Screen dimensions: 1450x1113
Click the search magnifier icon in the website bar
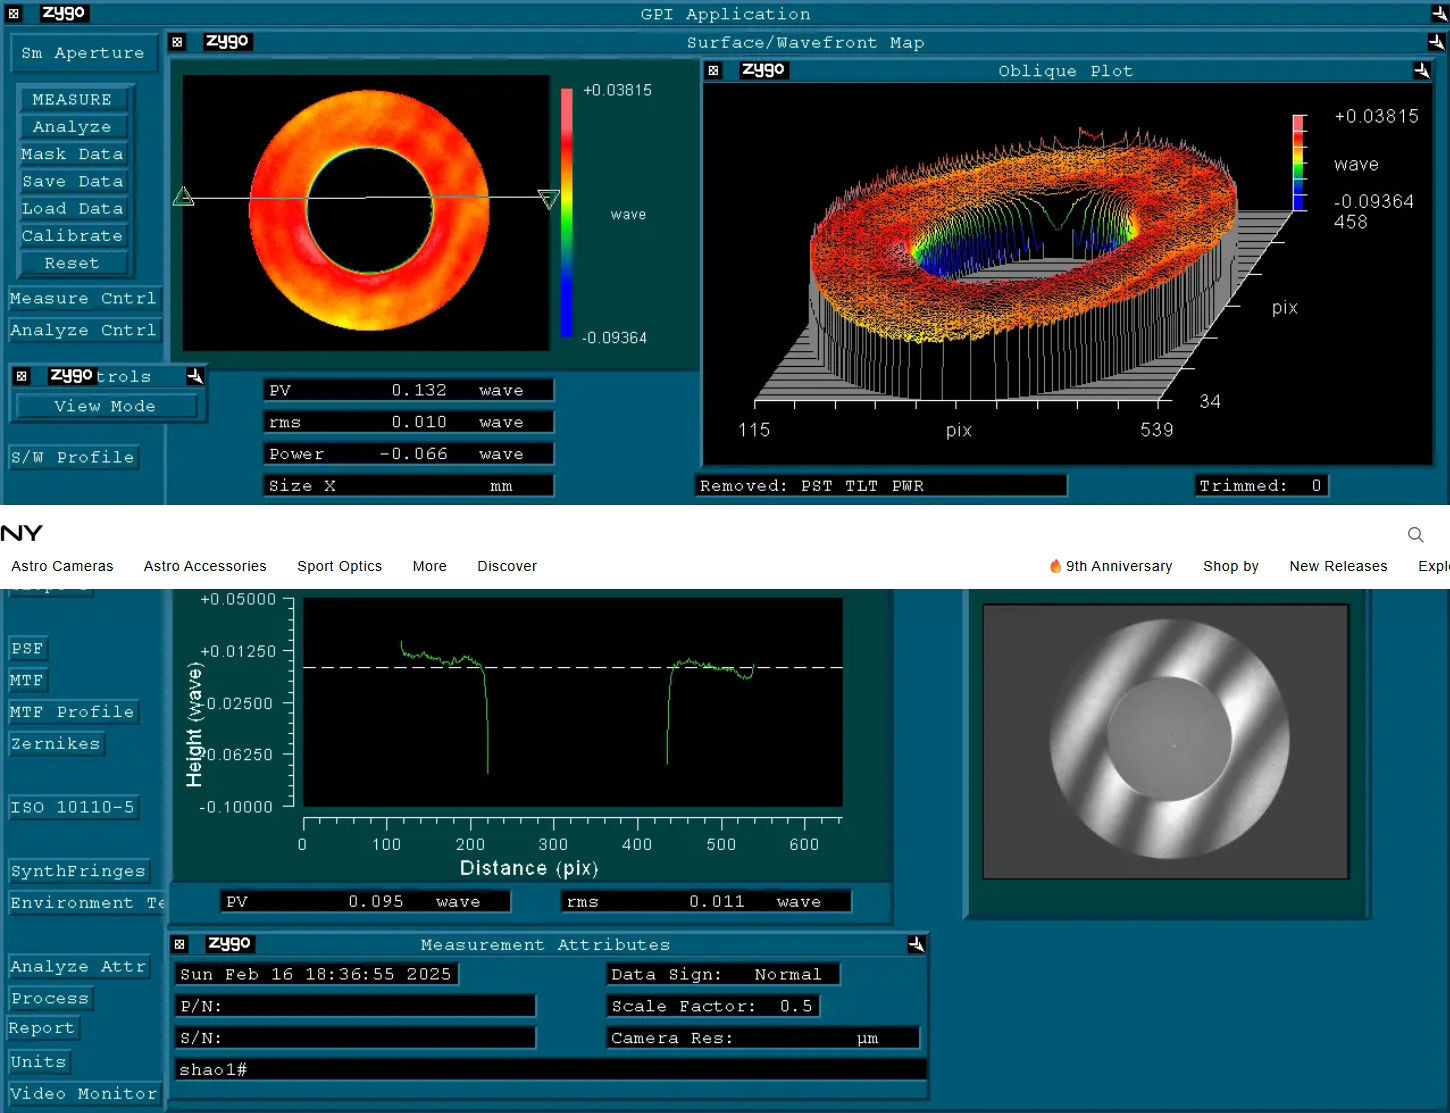[x=1415, y=535]
